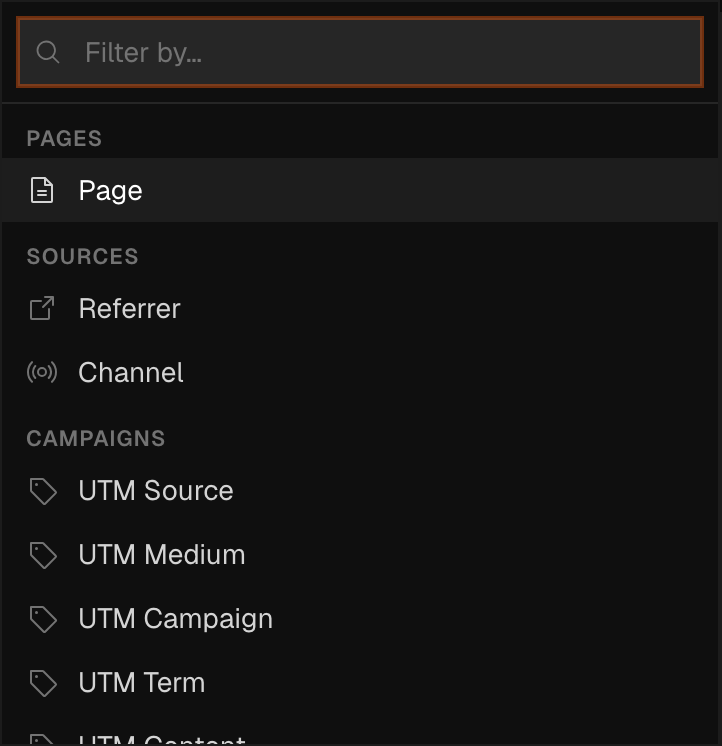Click the tag icon beside UTM Medium

coord(43,555)
